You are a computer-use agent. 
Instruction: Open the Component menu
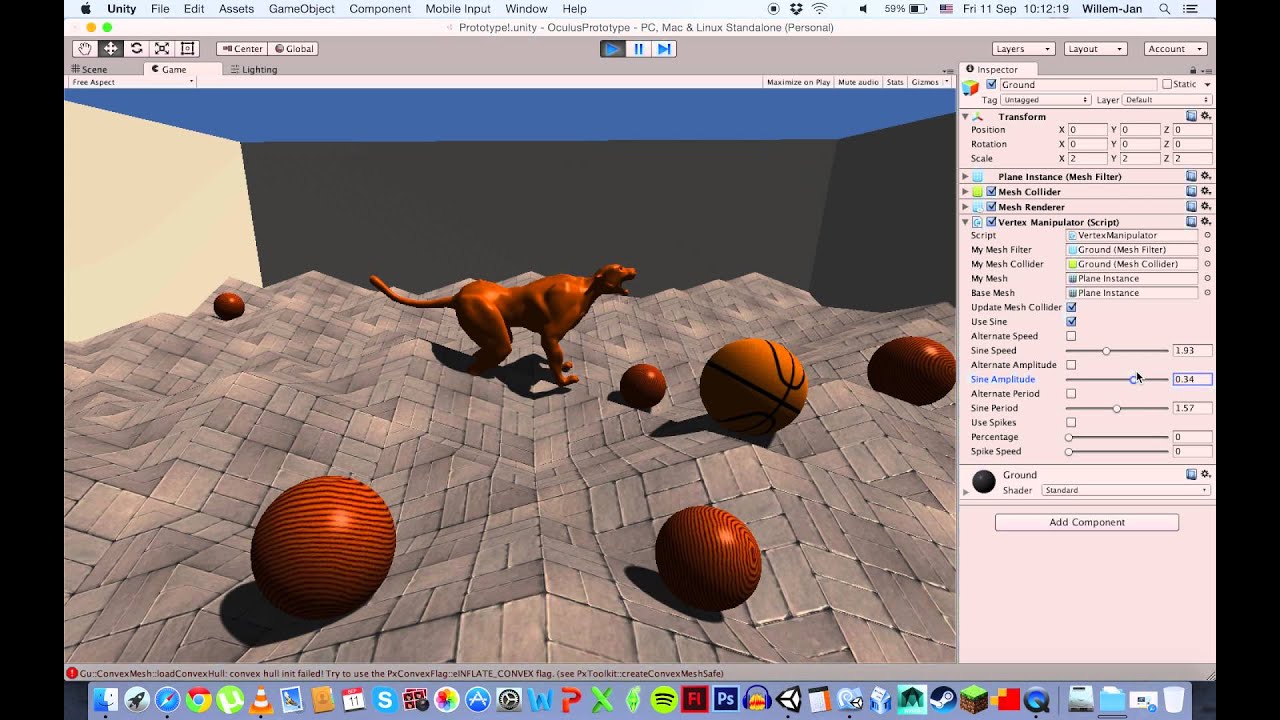tap(380, 8)
